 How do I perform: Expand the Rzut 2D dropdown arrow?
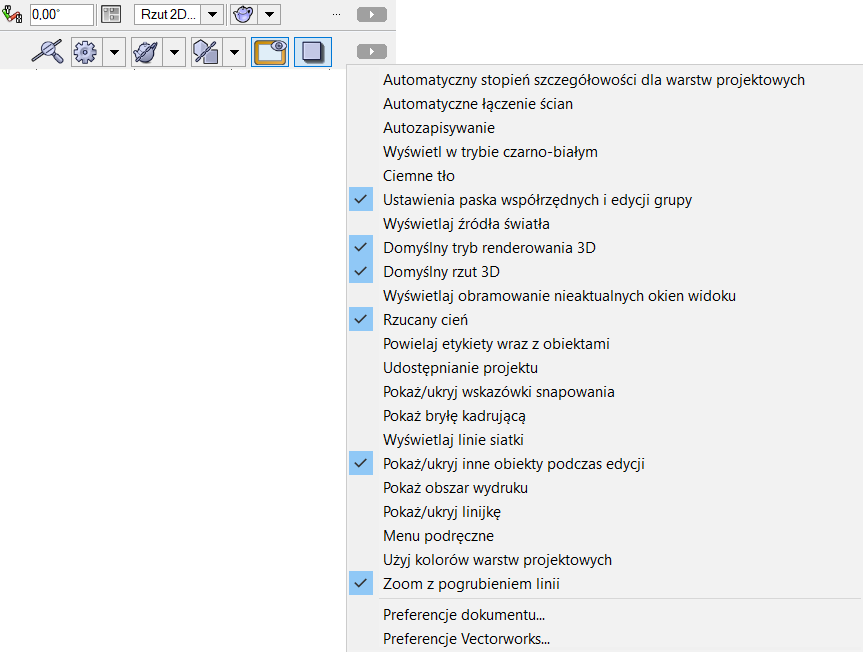(x=212, y=14)
